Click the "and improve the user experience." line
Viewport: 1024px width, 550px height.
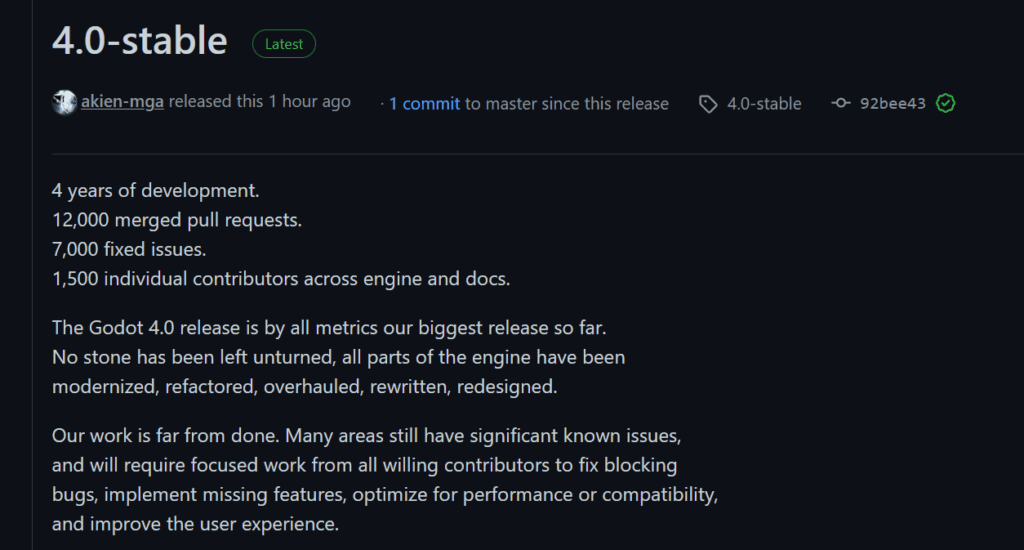196,524
